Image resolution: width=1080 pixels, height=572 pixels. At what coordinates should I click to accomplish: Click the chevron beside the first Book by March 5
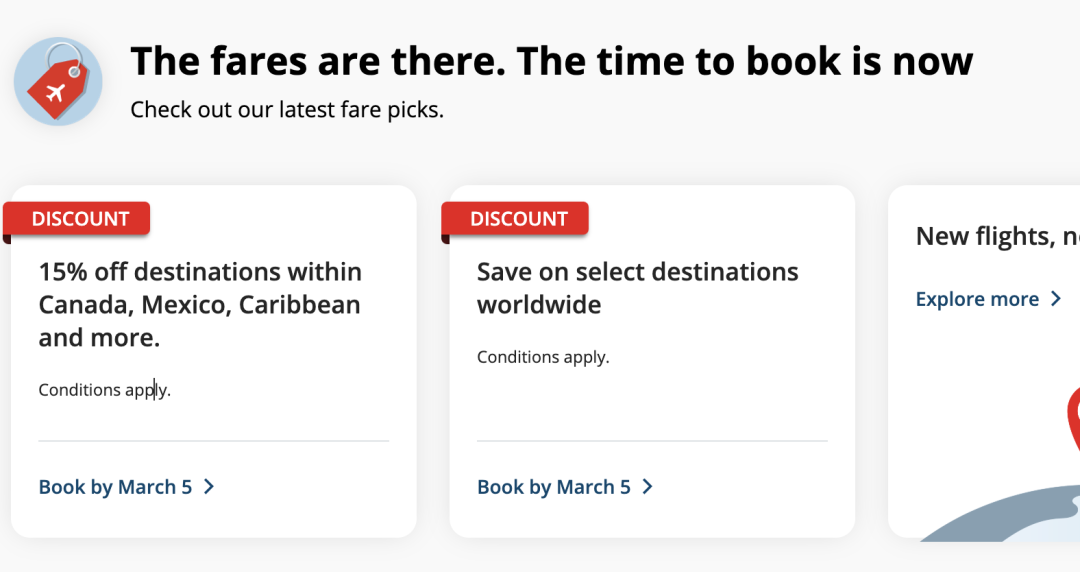tap(209, 487)
